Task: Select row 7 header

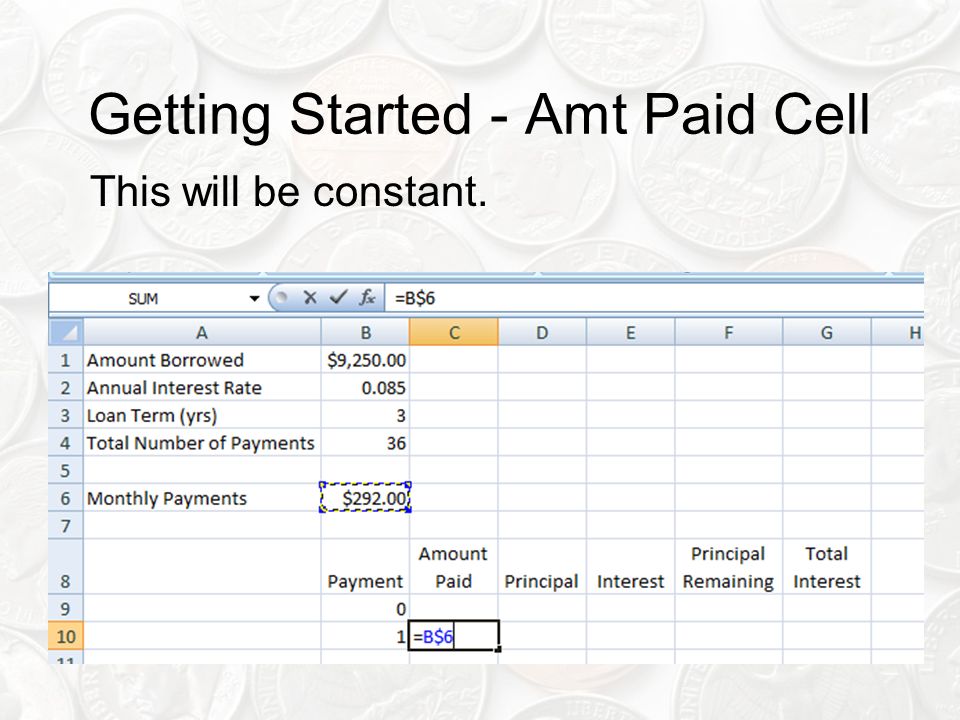Action: coord(66,525)
